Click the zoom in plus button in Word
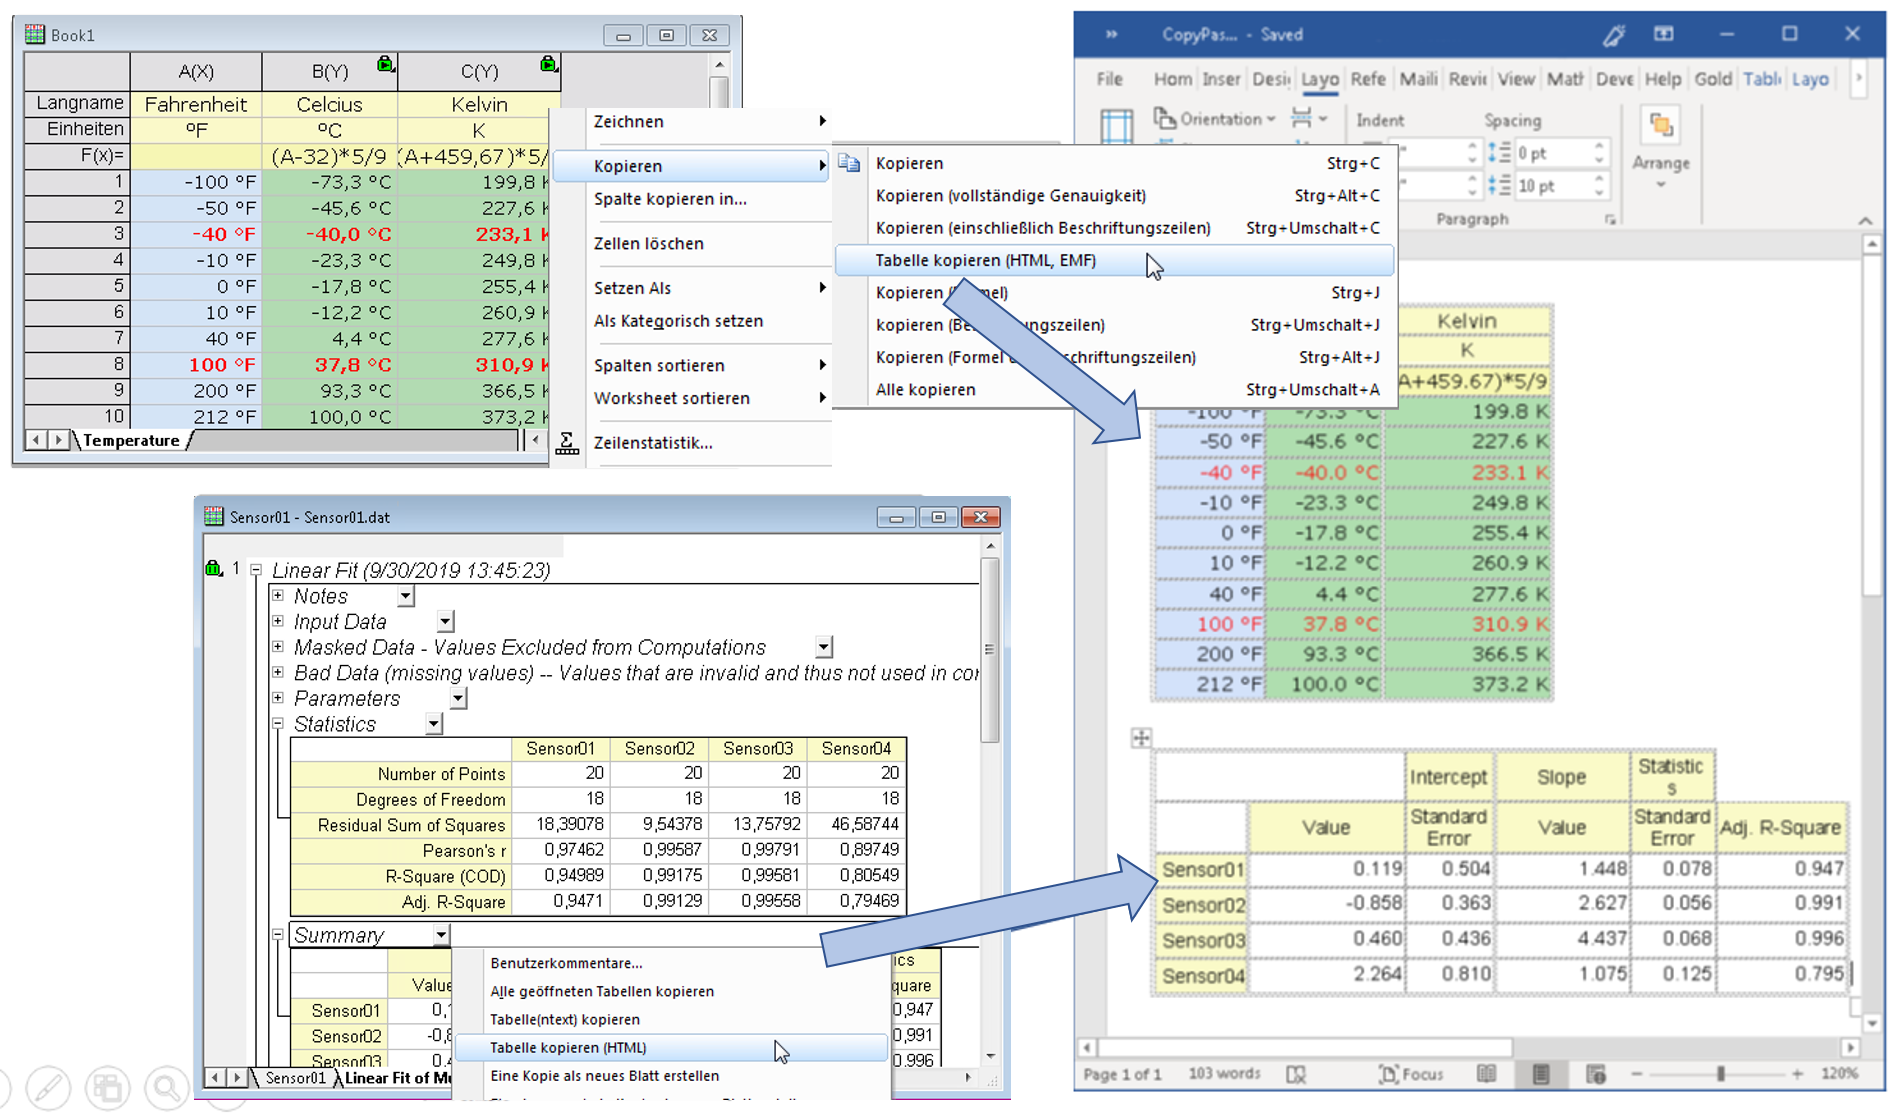1894x1115 pixels. pos(1797,1074)
